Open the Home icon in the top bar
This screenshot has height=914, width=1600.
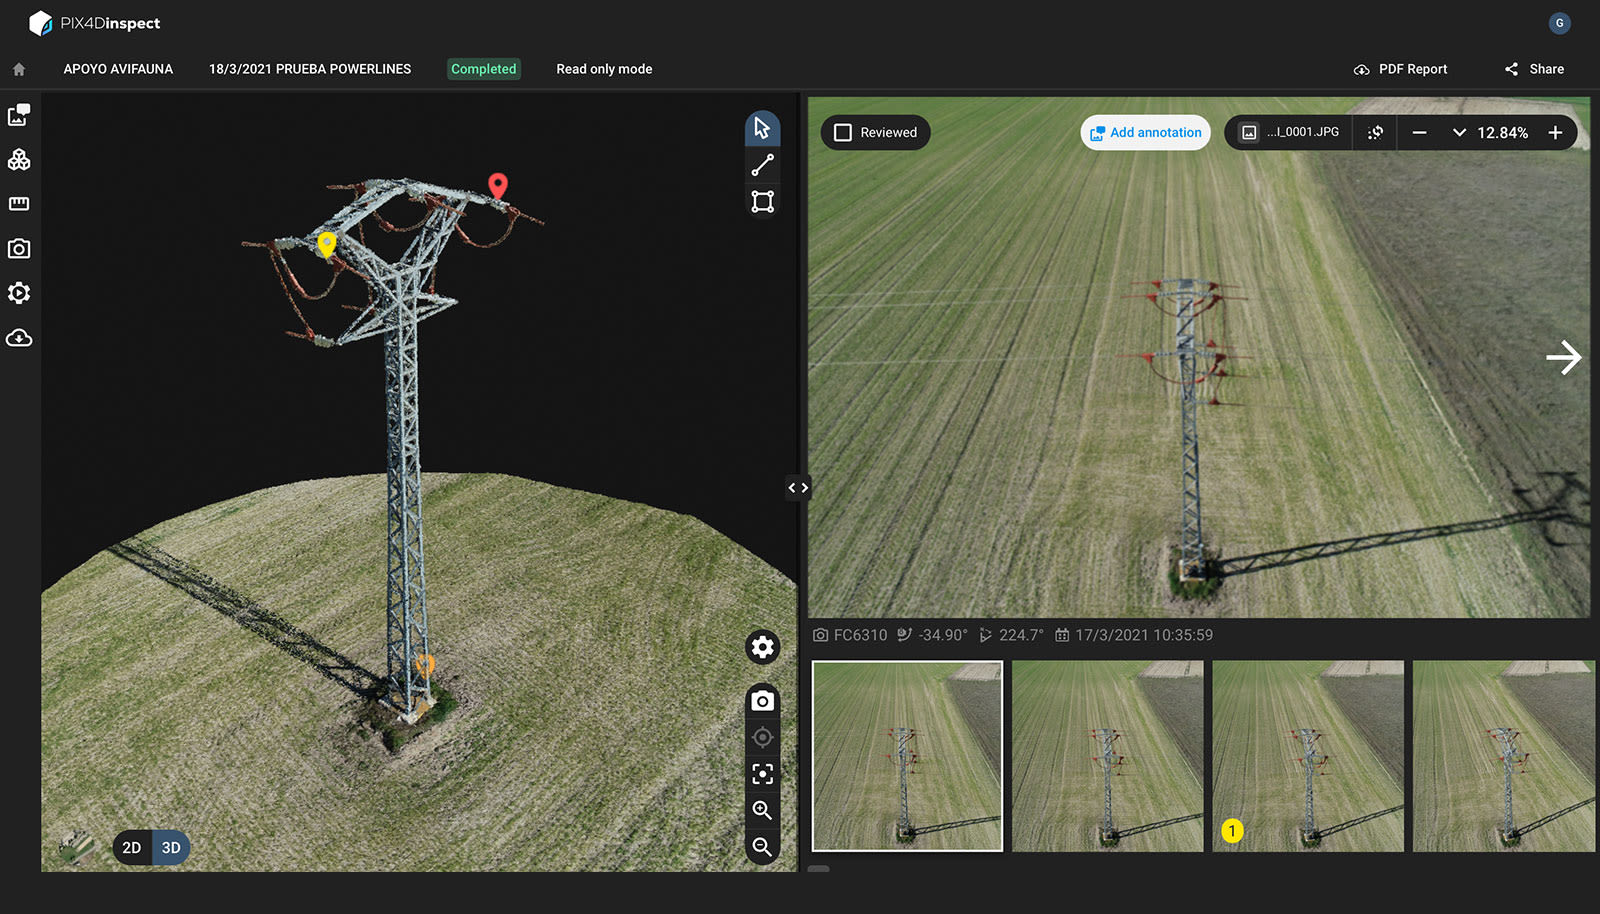(x=18, y=68)
